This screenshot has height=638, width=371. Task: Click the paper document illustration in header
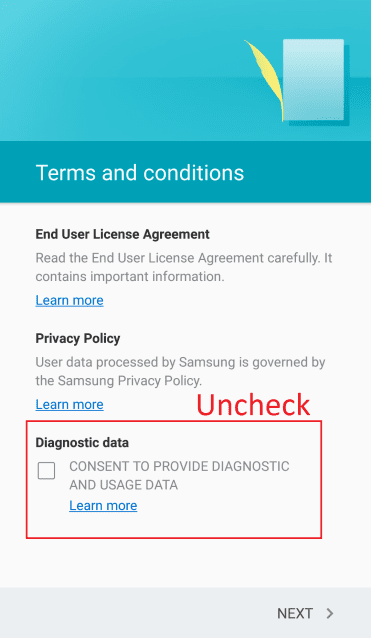pos(314,81)
